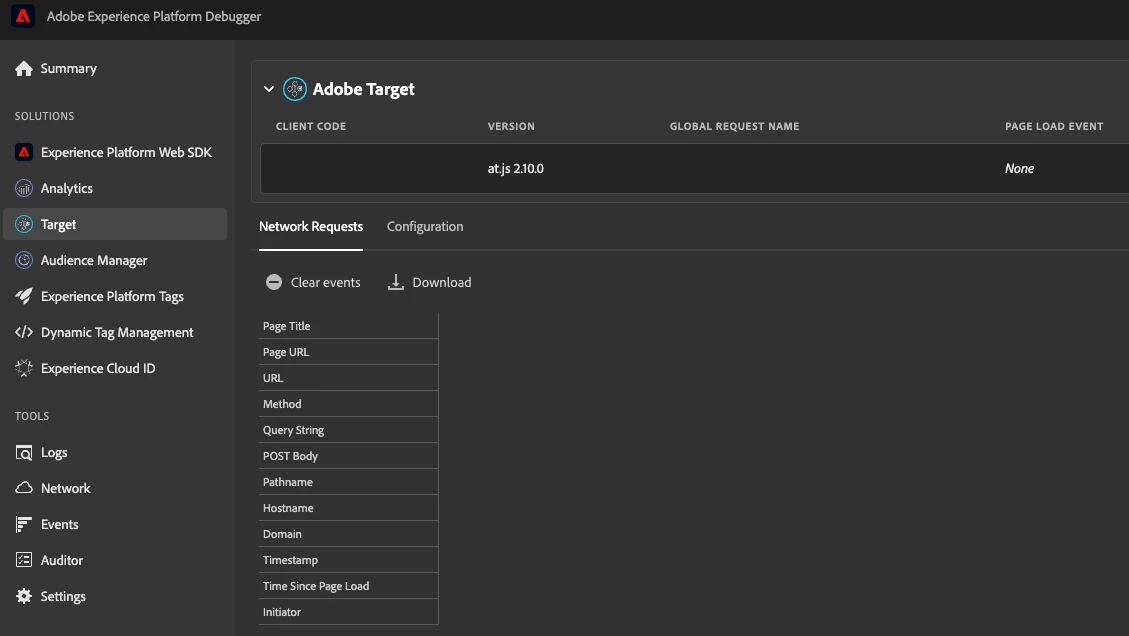Open Summary in the sidebar
Viewport: 1129px width, 636px height.
[68, 68]
